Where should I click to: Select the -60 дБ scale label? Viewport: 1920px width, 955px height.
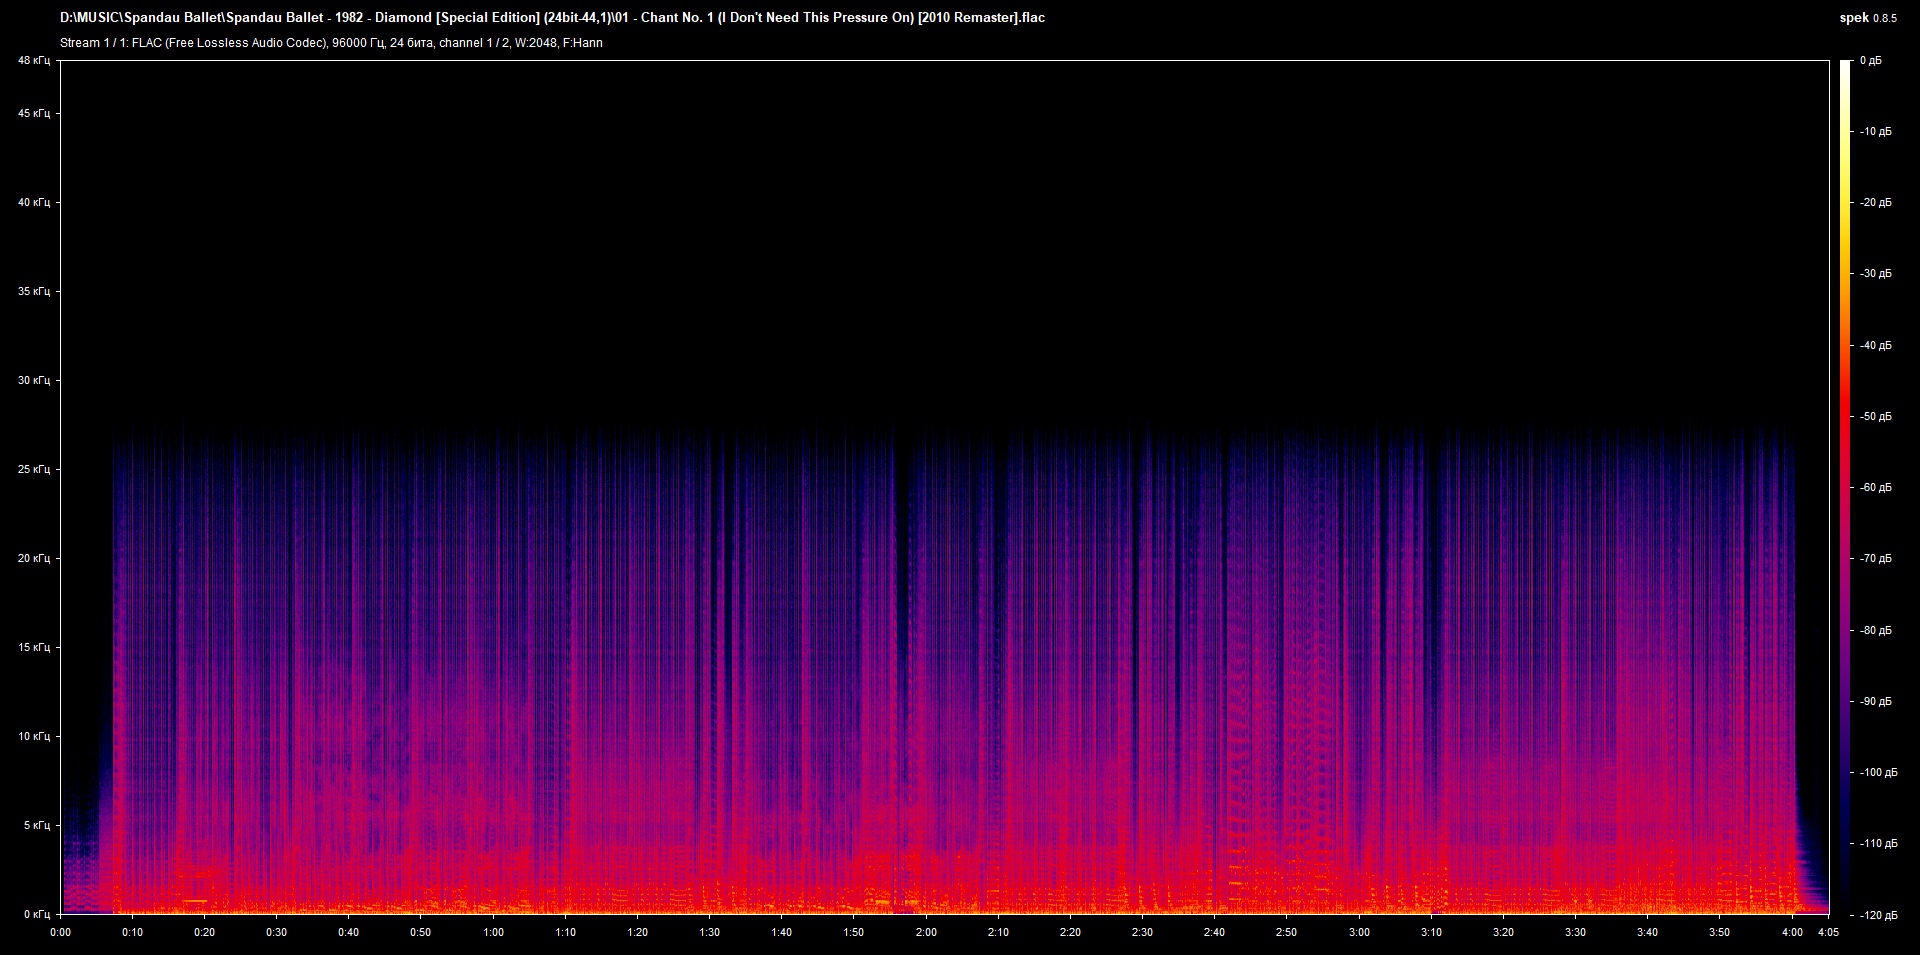[1875, 488]
